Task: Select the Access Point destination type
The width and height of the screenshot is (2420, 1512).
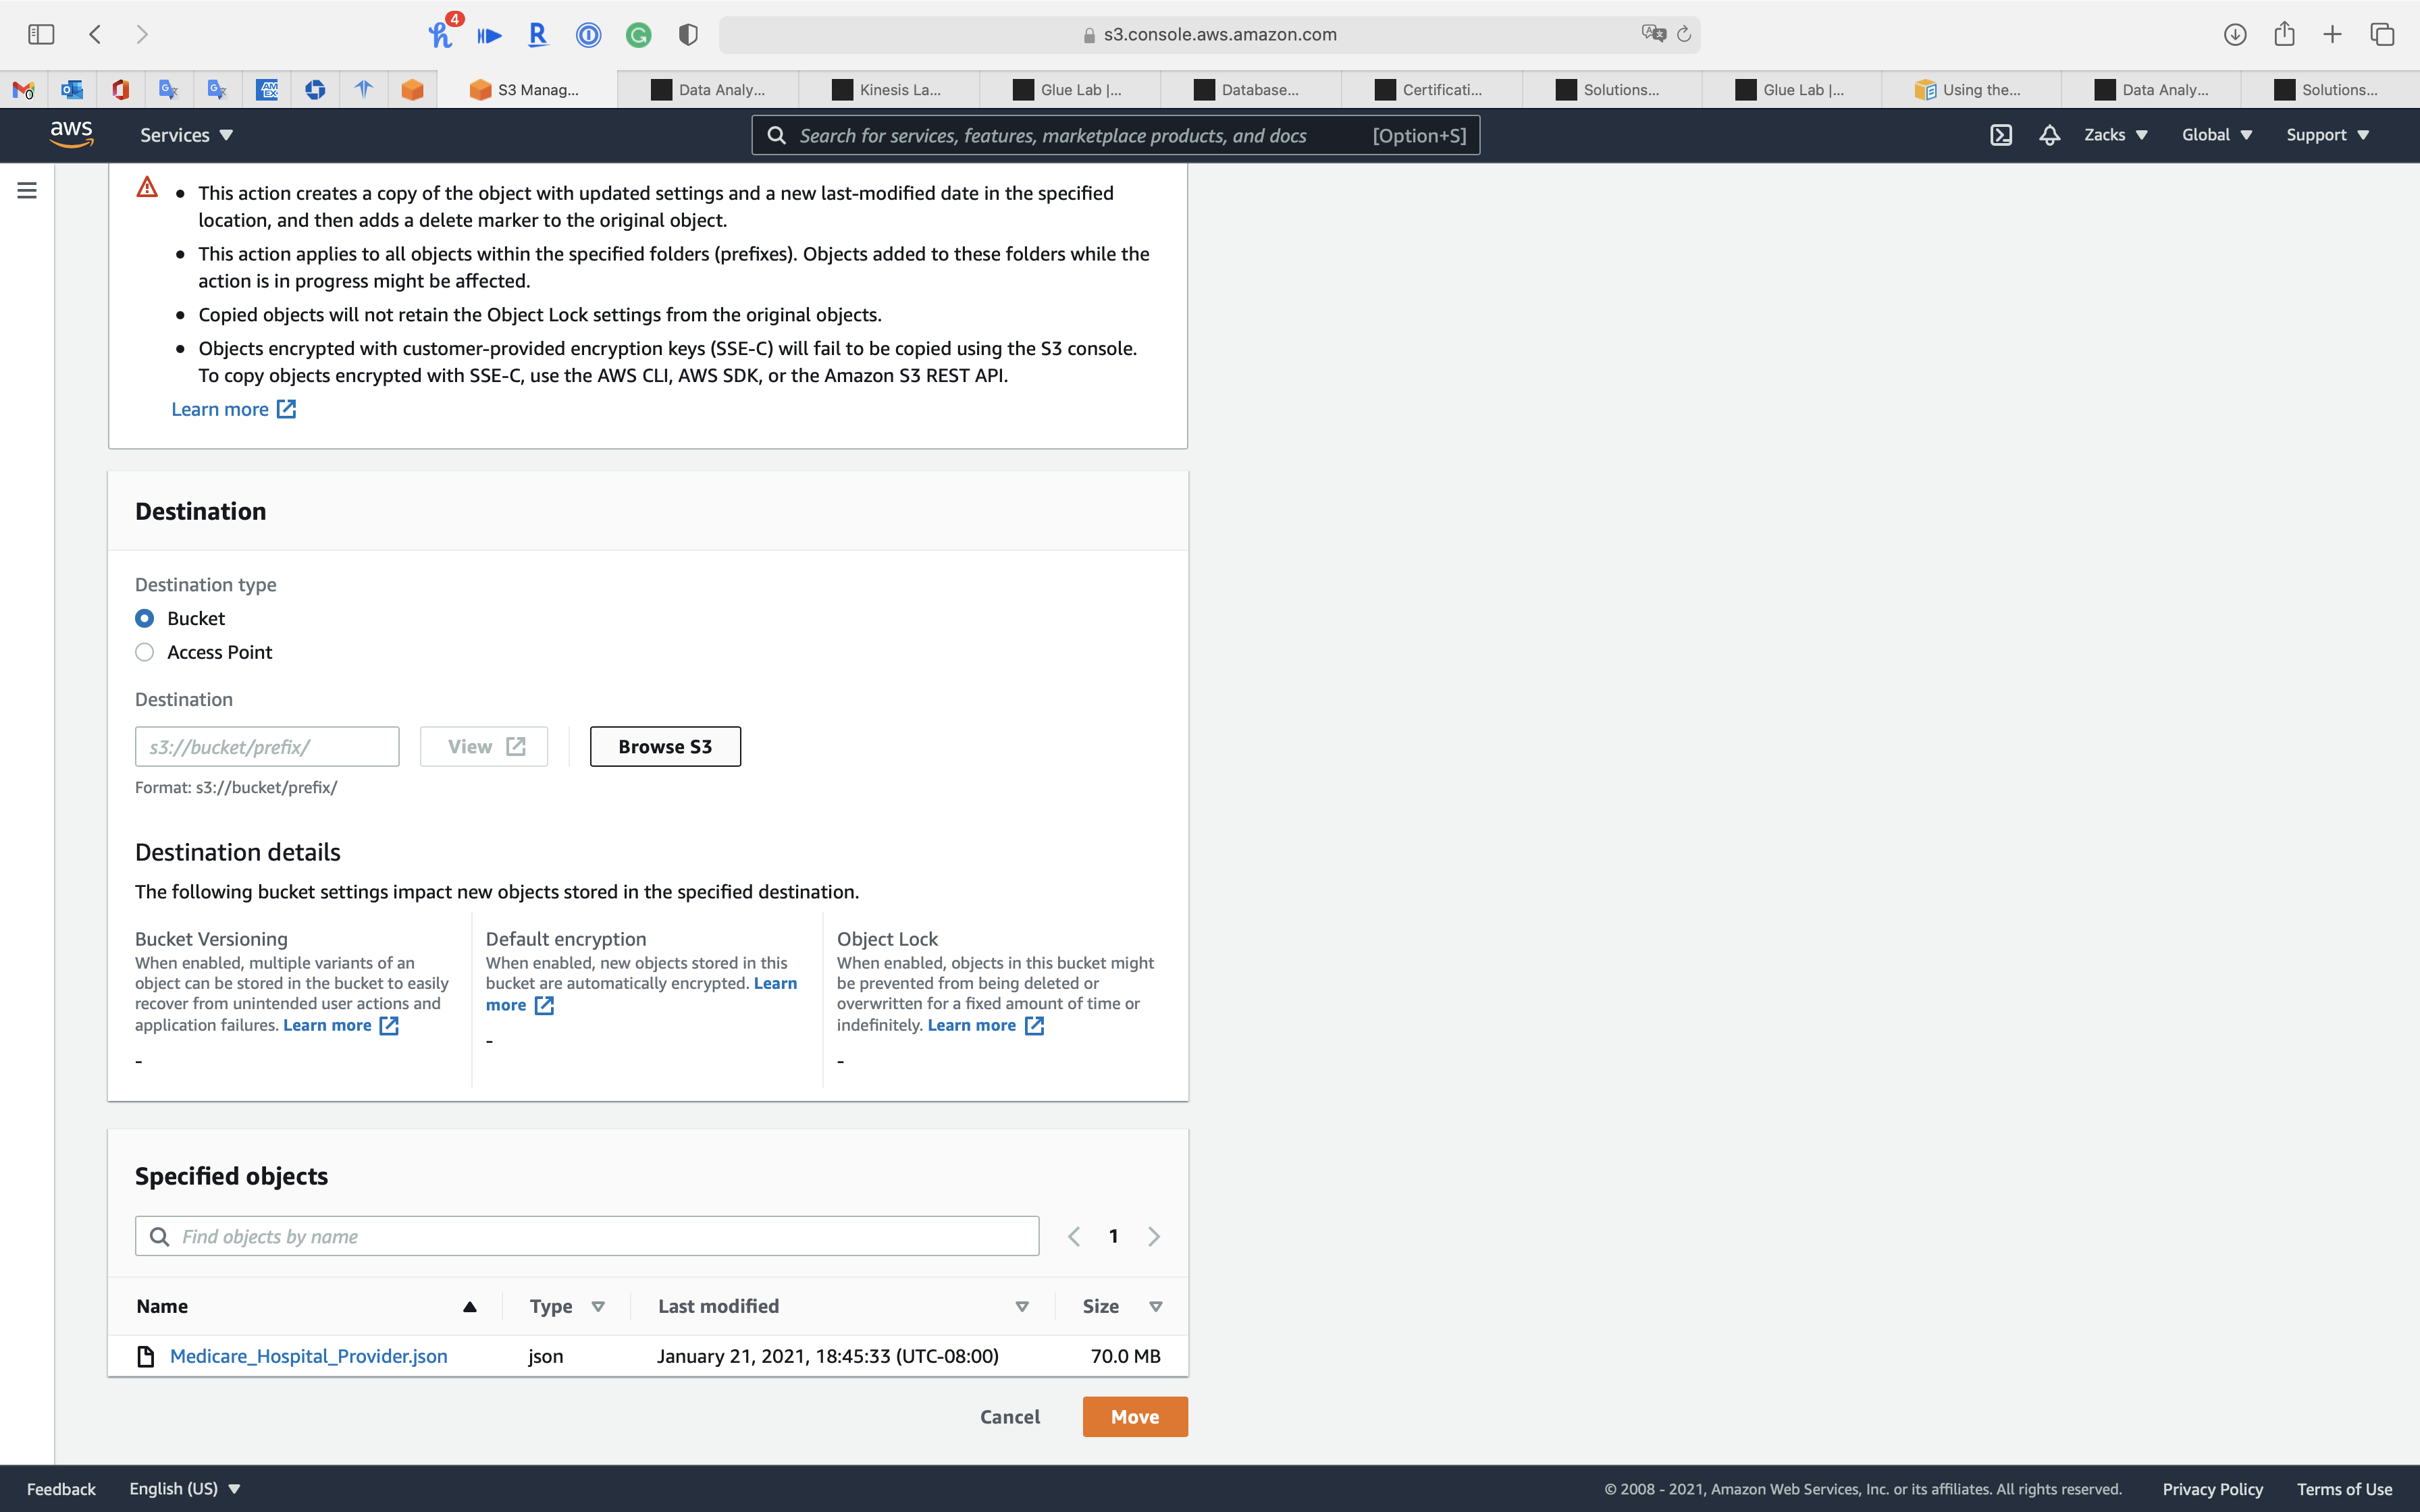Action: click(x=145, y=652)
